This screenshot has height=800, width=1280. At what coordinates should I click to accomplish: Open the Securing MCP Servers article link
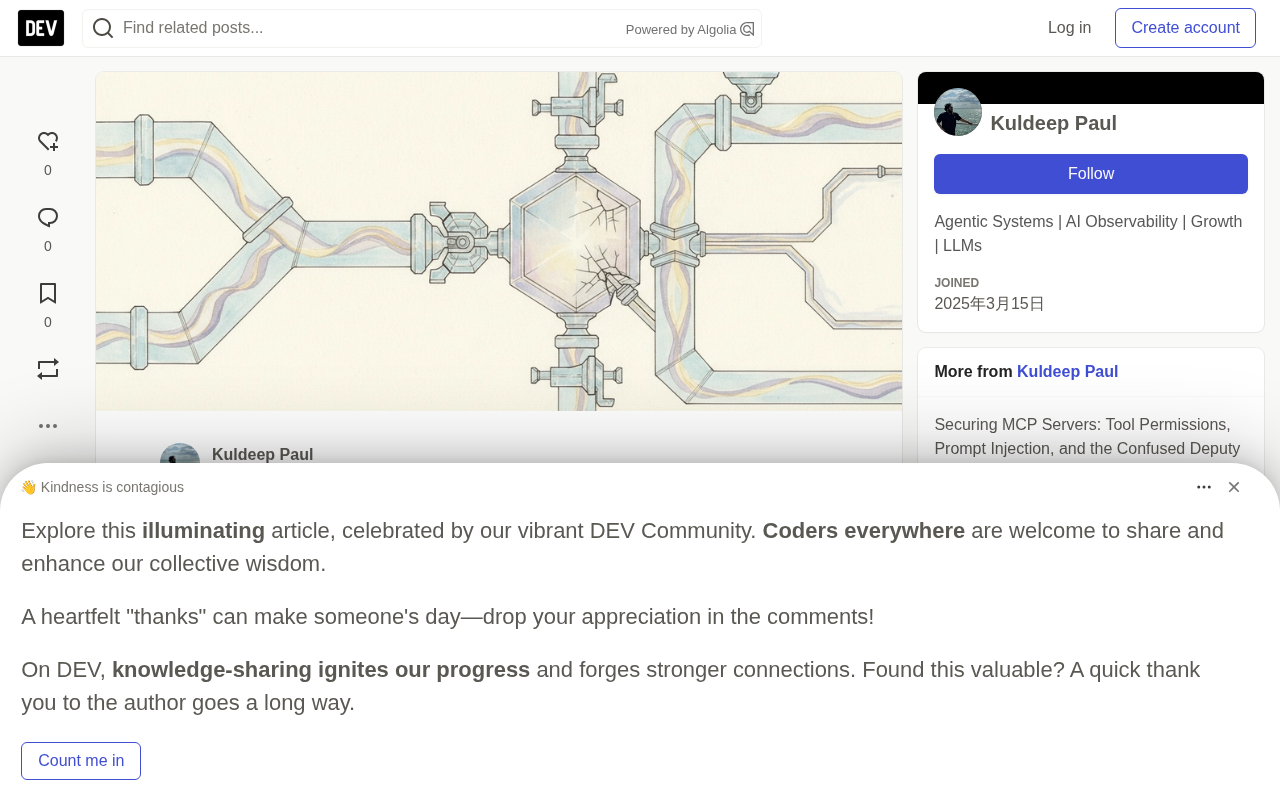[x=1087, y=437]
